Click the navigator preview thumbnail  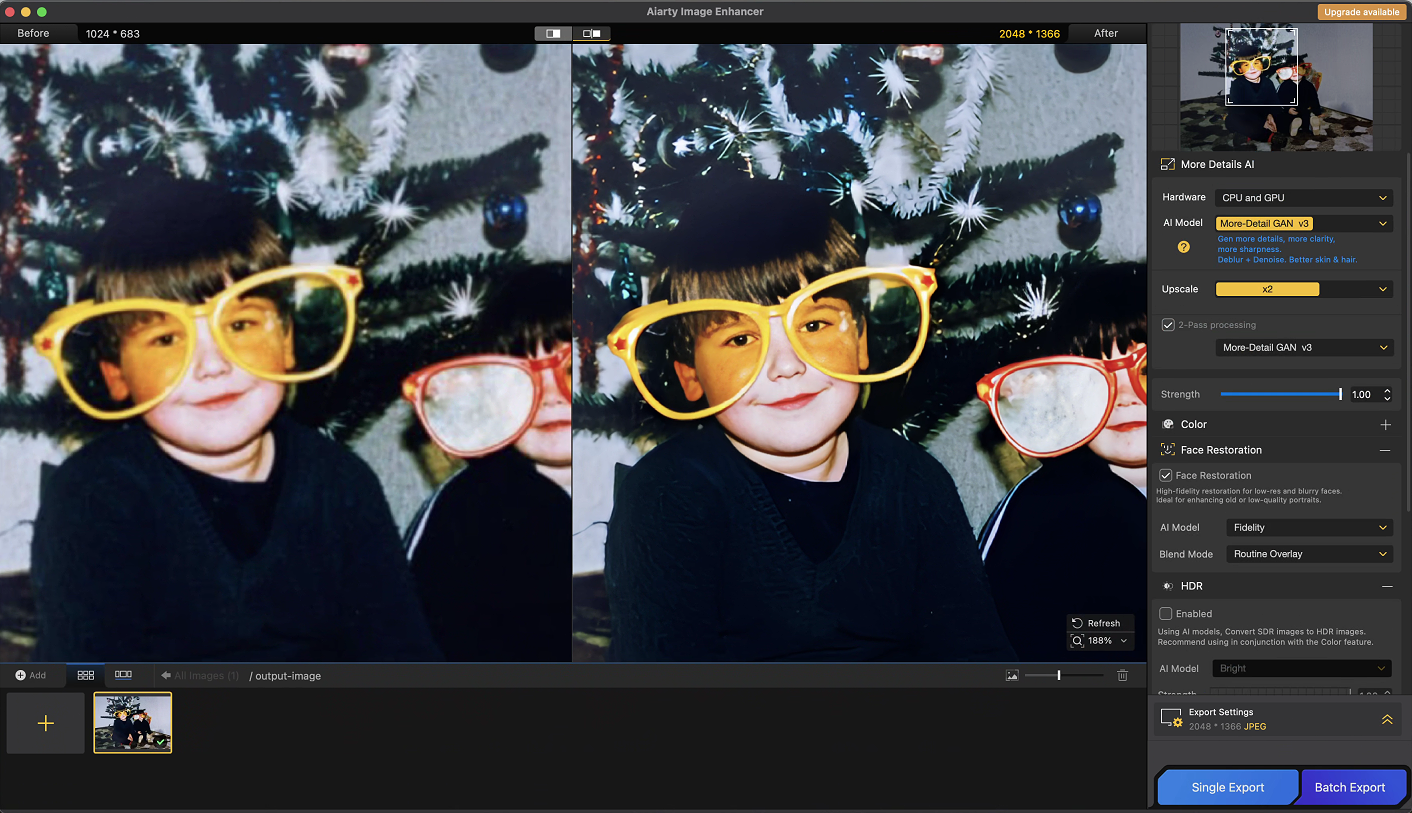pos(1276,87)
